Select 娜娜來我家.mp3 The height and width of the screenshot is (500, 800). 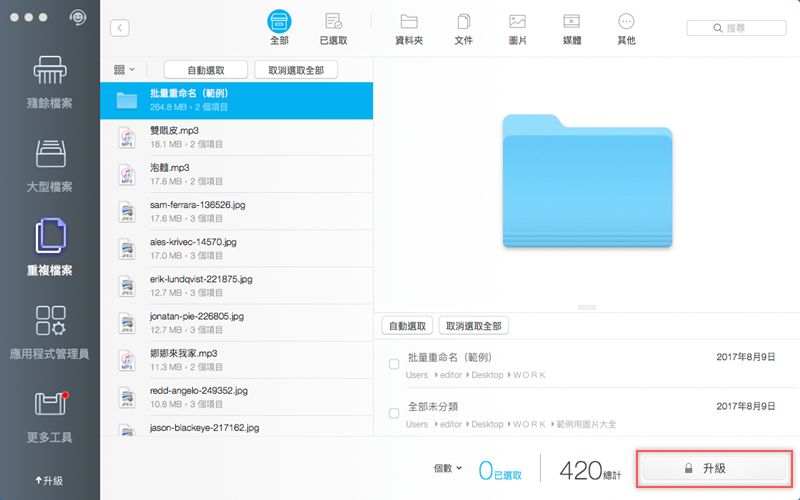[x=236, y=361]
